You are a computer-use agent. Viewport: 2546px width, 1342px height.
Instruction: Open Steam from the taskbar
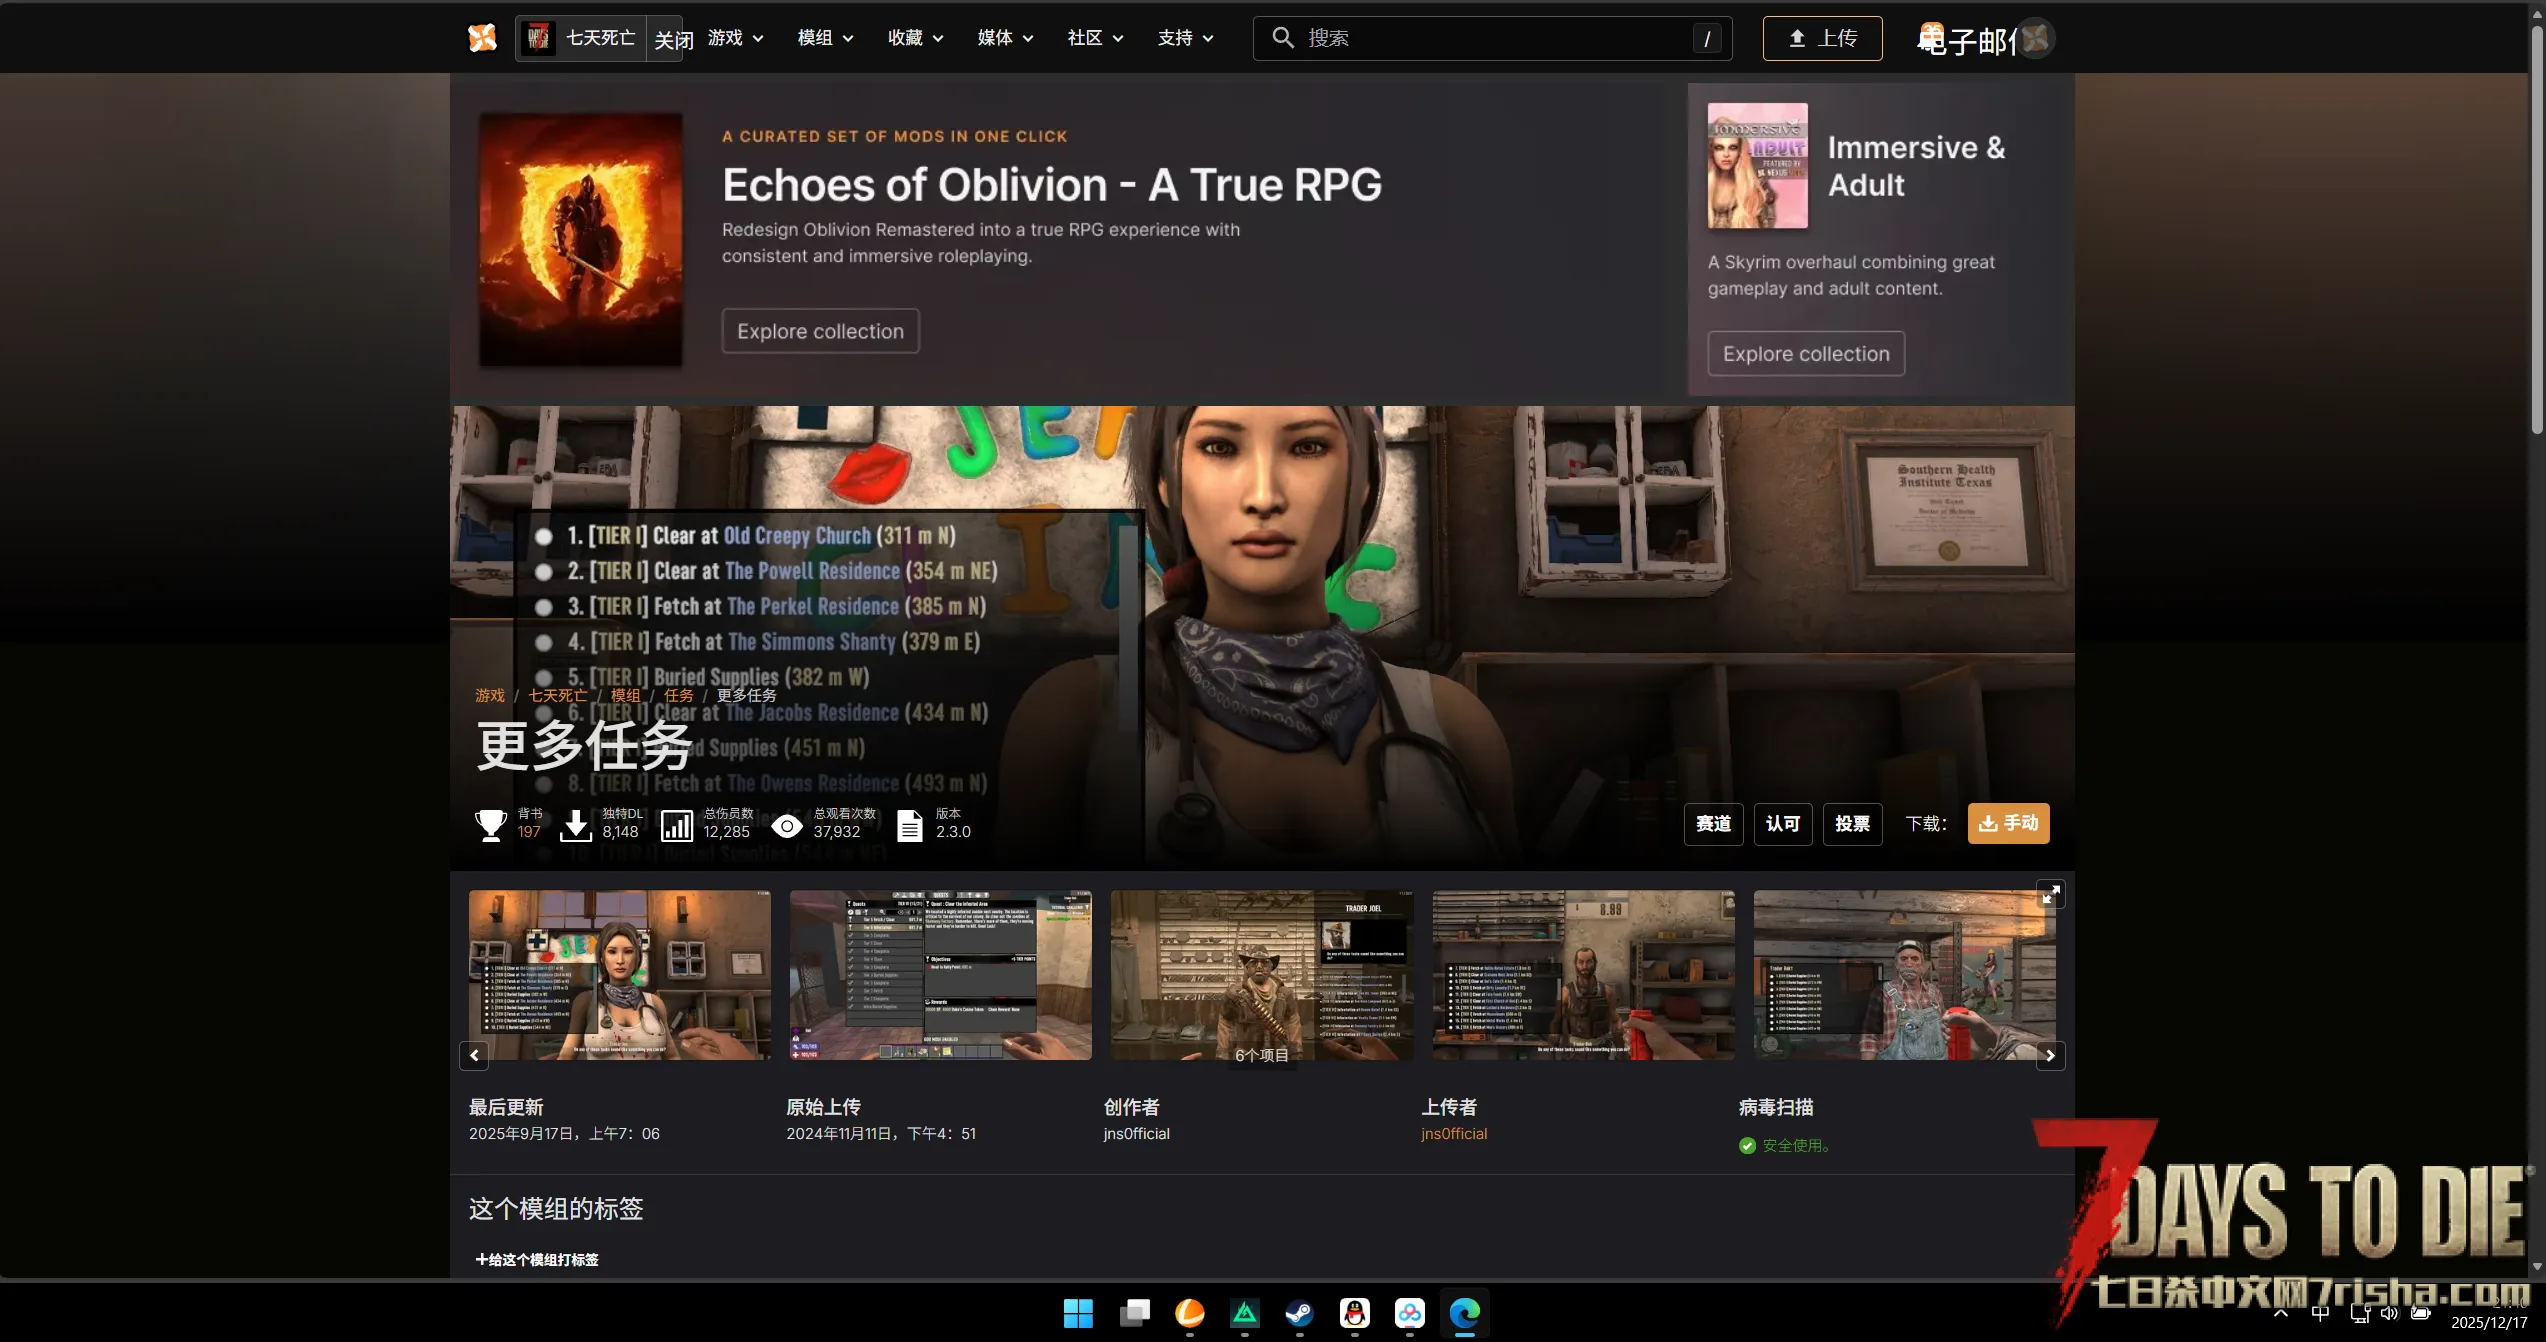(1299, 1313)
